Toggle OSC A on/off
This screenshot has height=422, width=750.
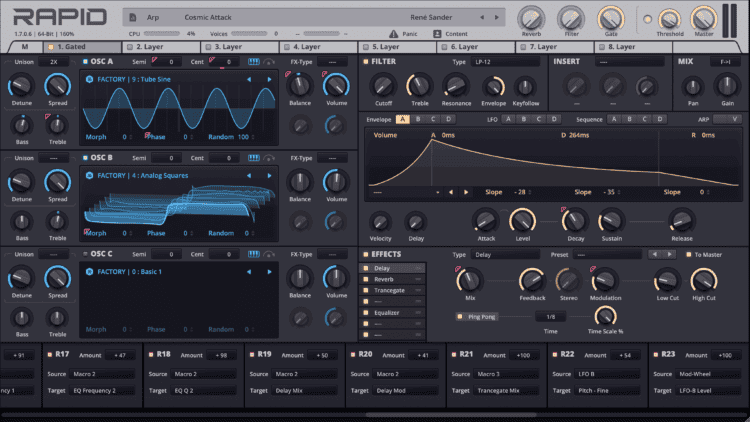[85, 62]
